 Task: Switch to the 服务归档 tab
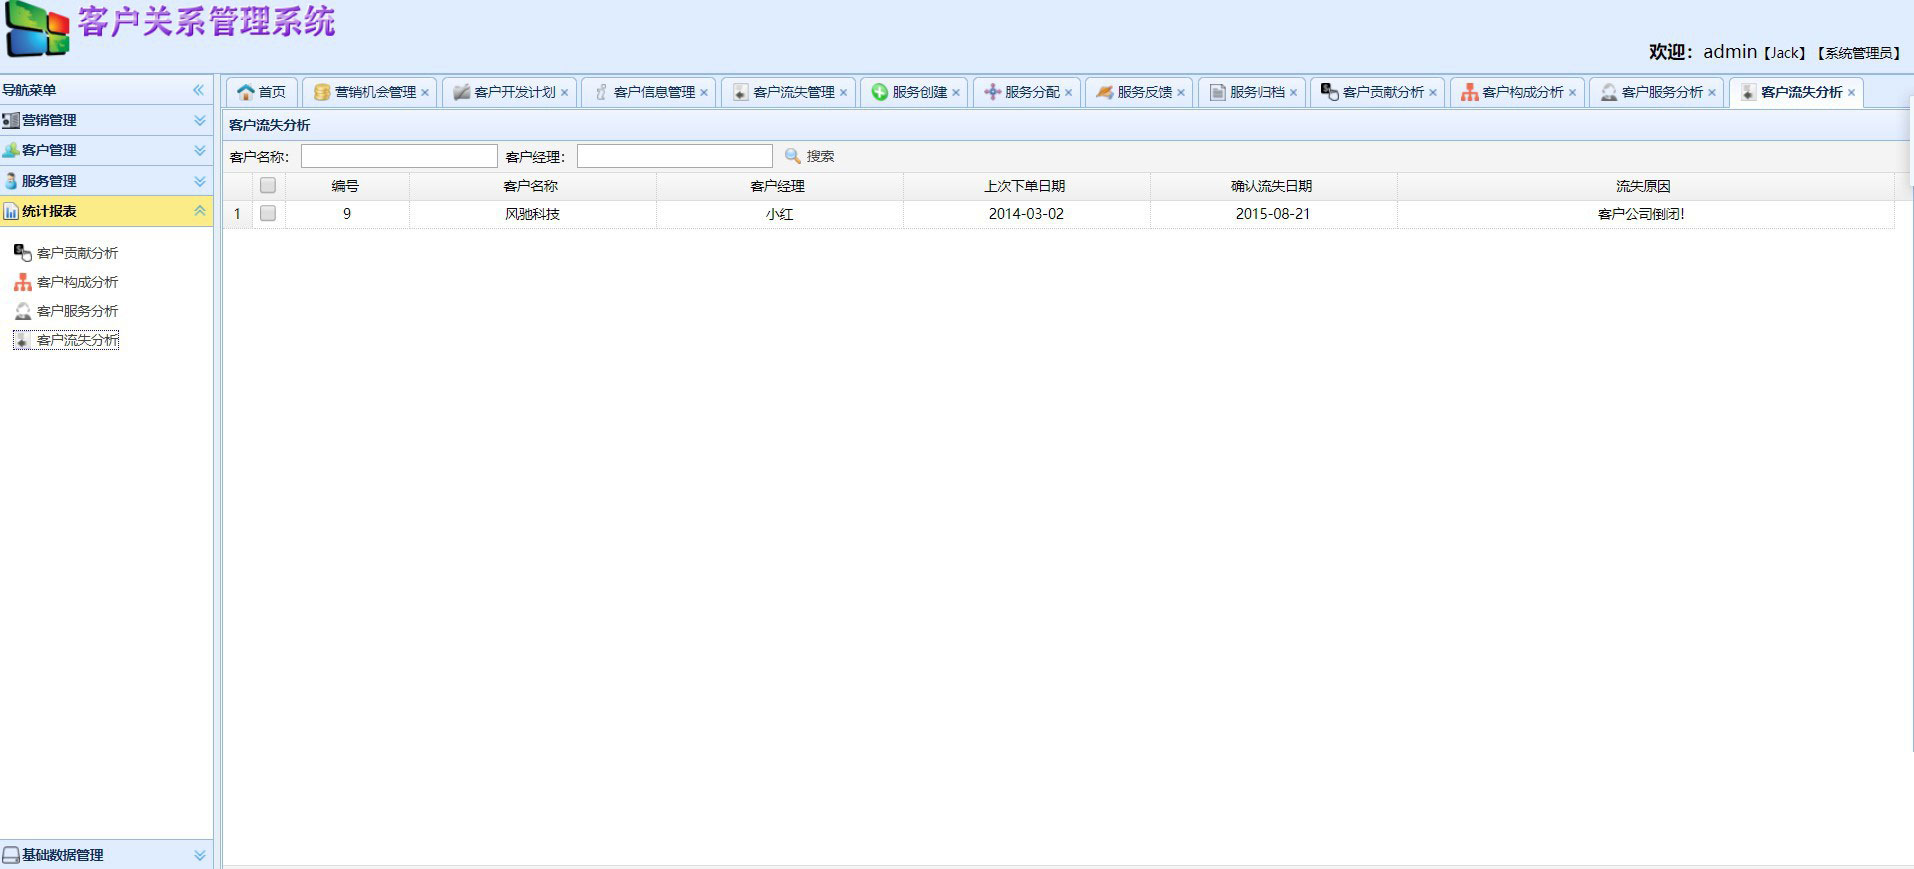[x=1256, y=92]
